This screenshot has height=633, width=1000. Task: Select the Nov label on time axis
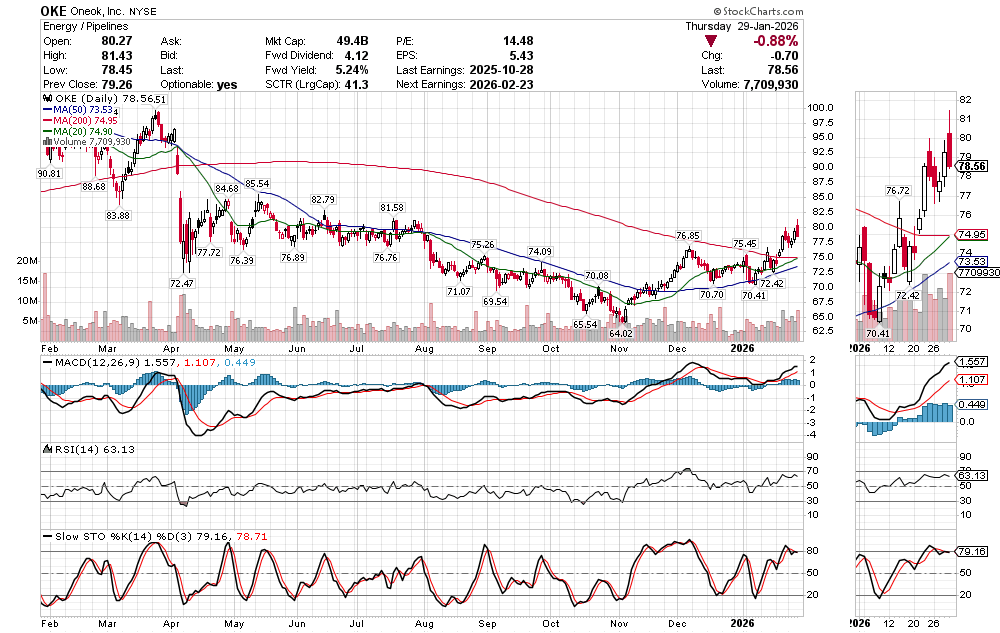[619, 350]
